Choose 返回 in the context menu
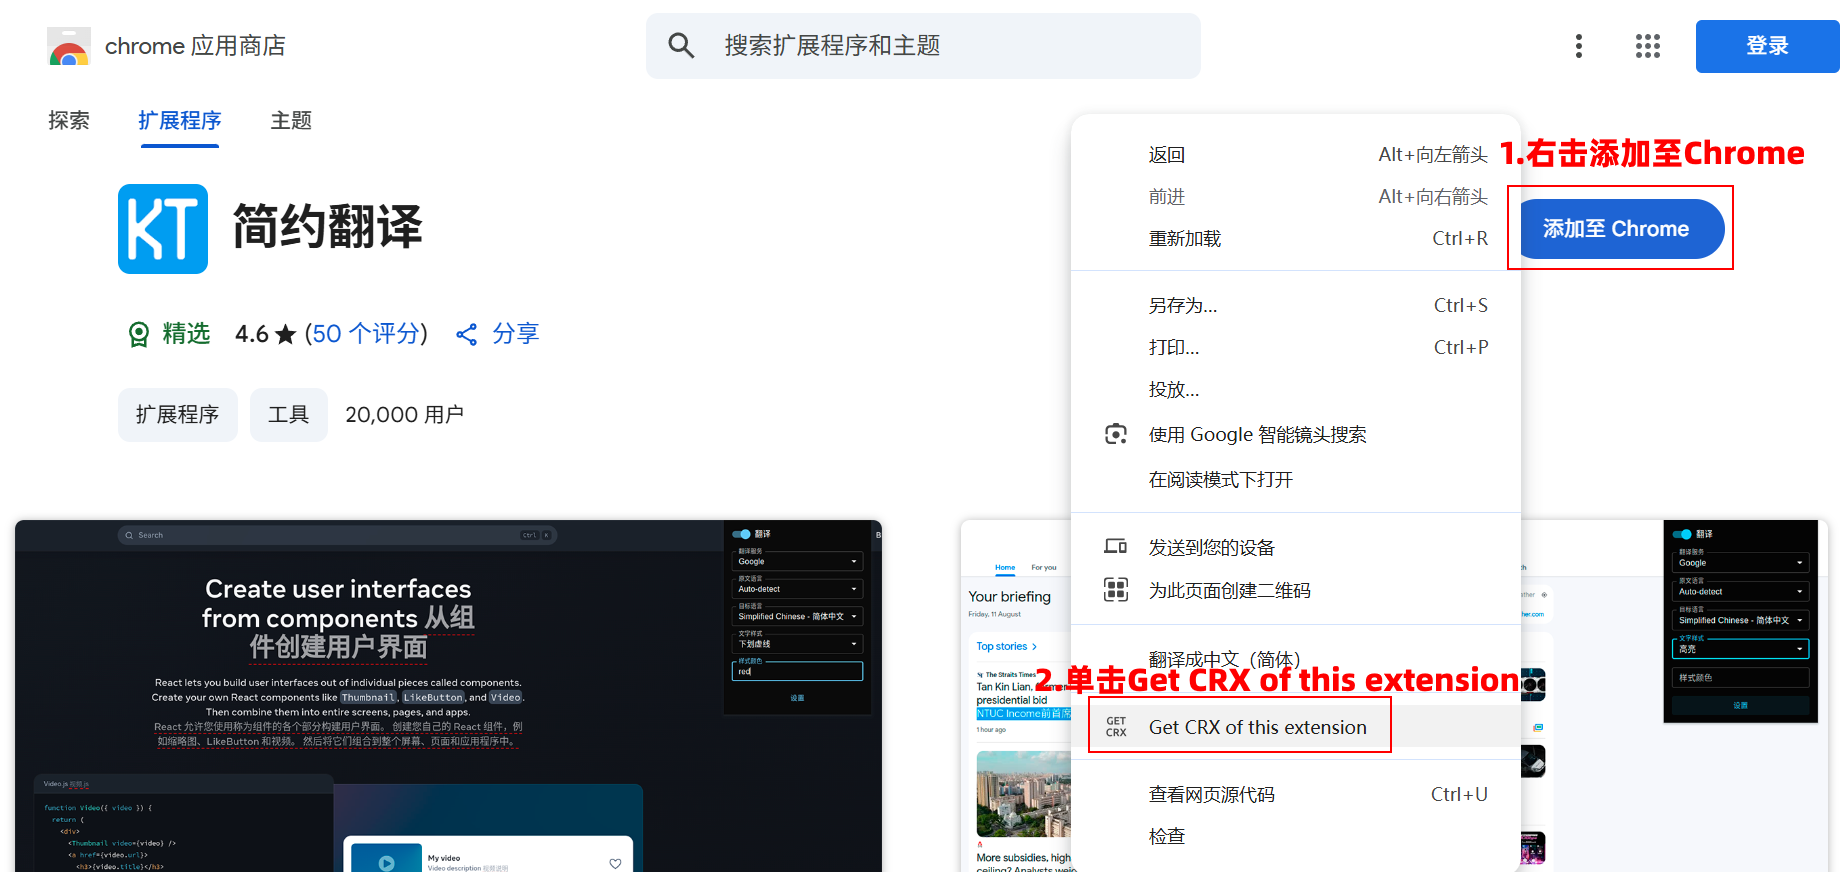Screen dimensions: 1846x872 click(x=1296, y=155)
